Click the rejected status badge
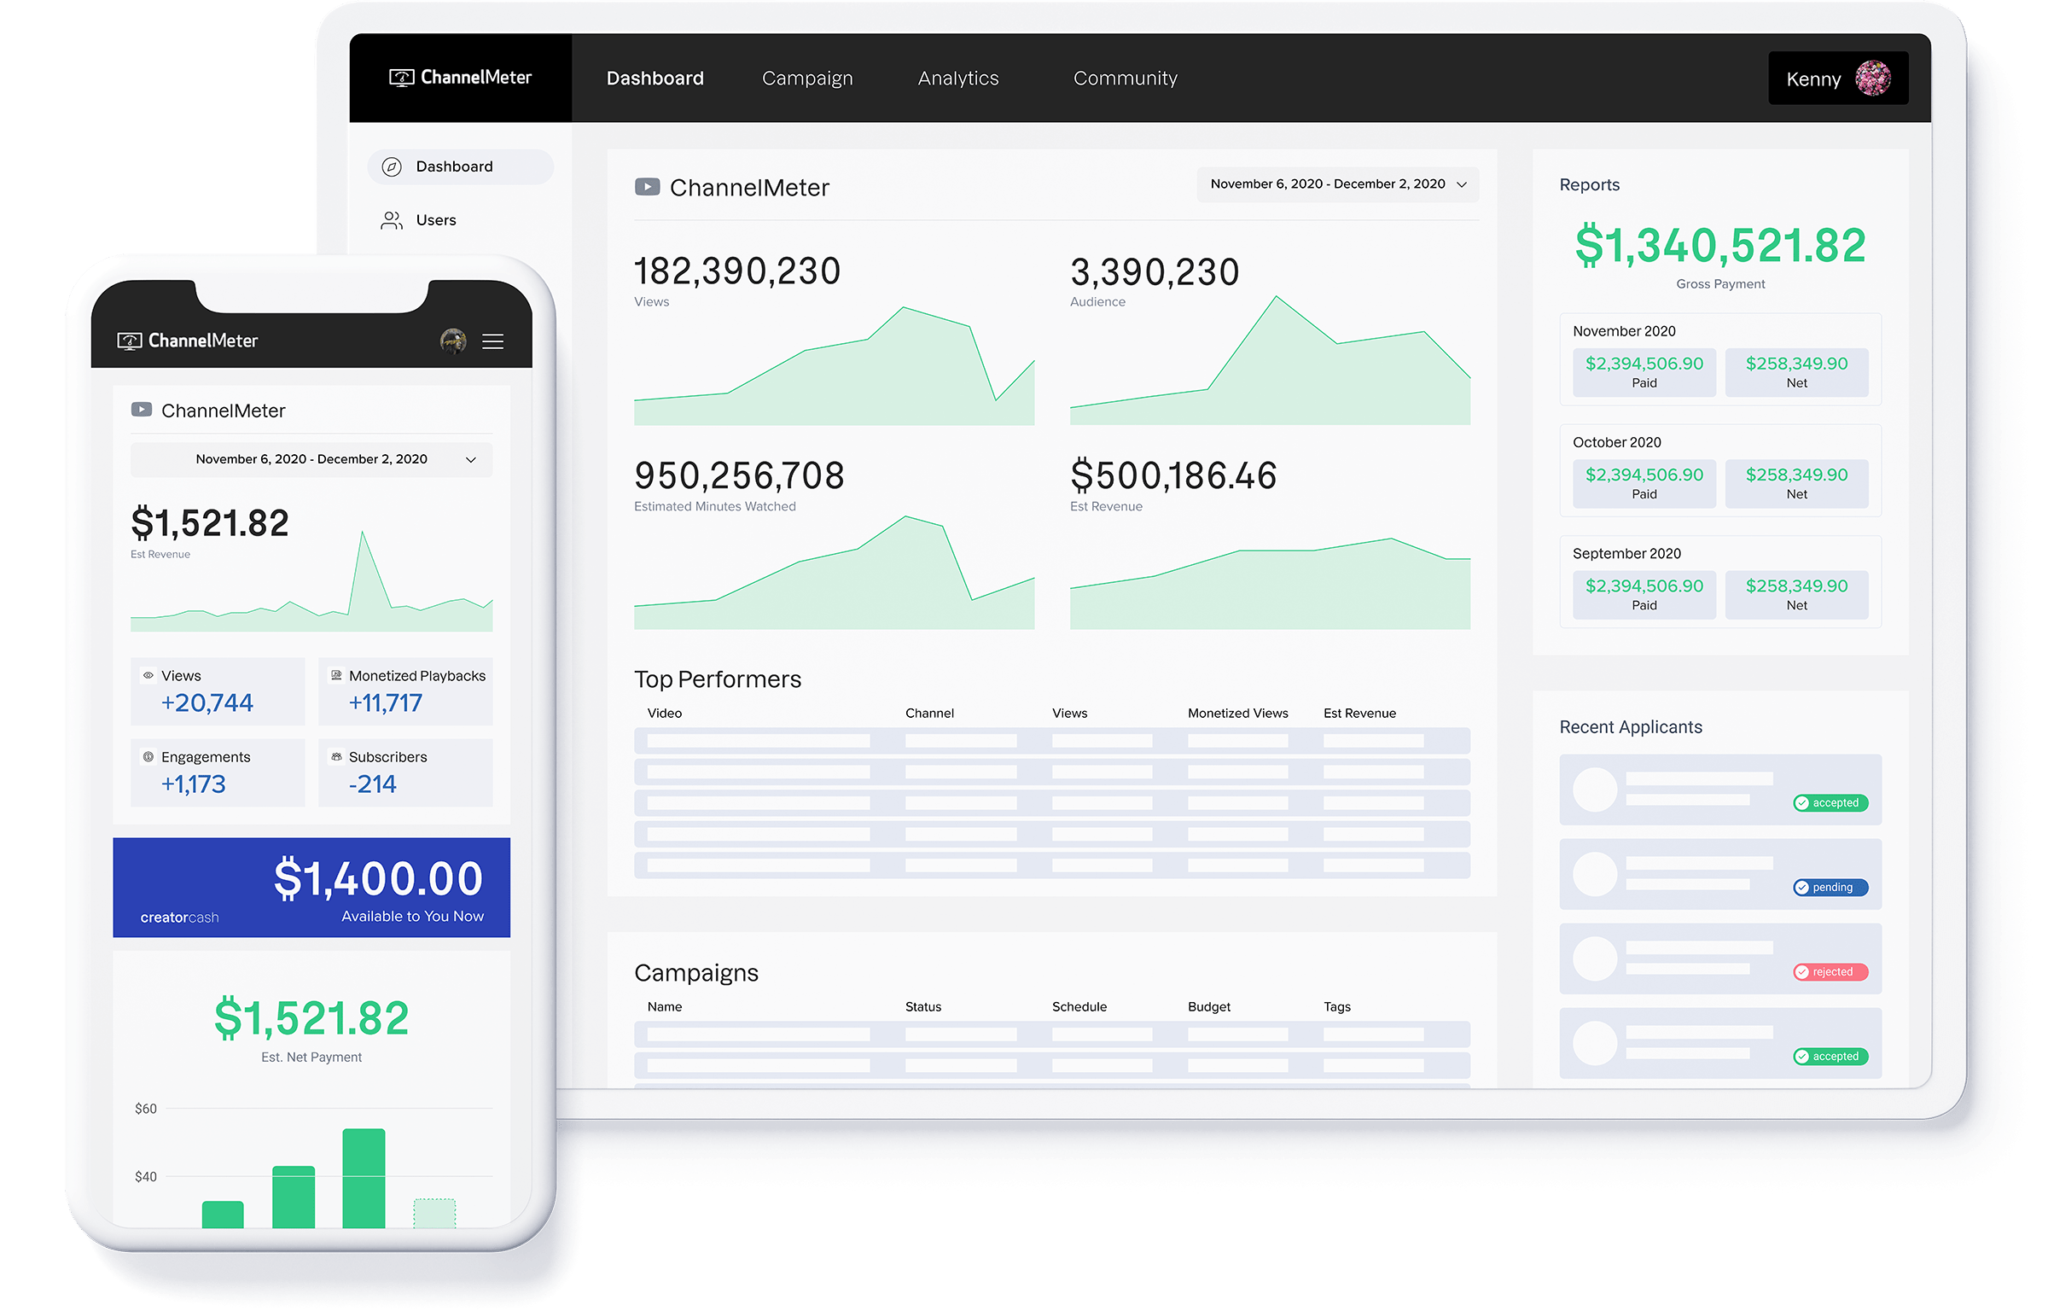 (1830, 972)
